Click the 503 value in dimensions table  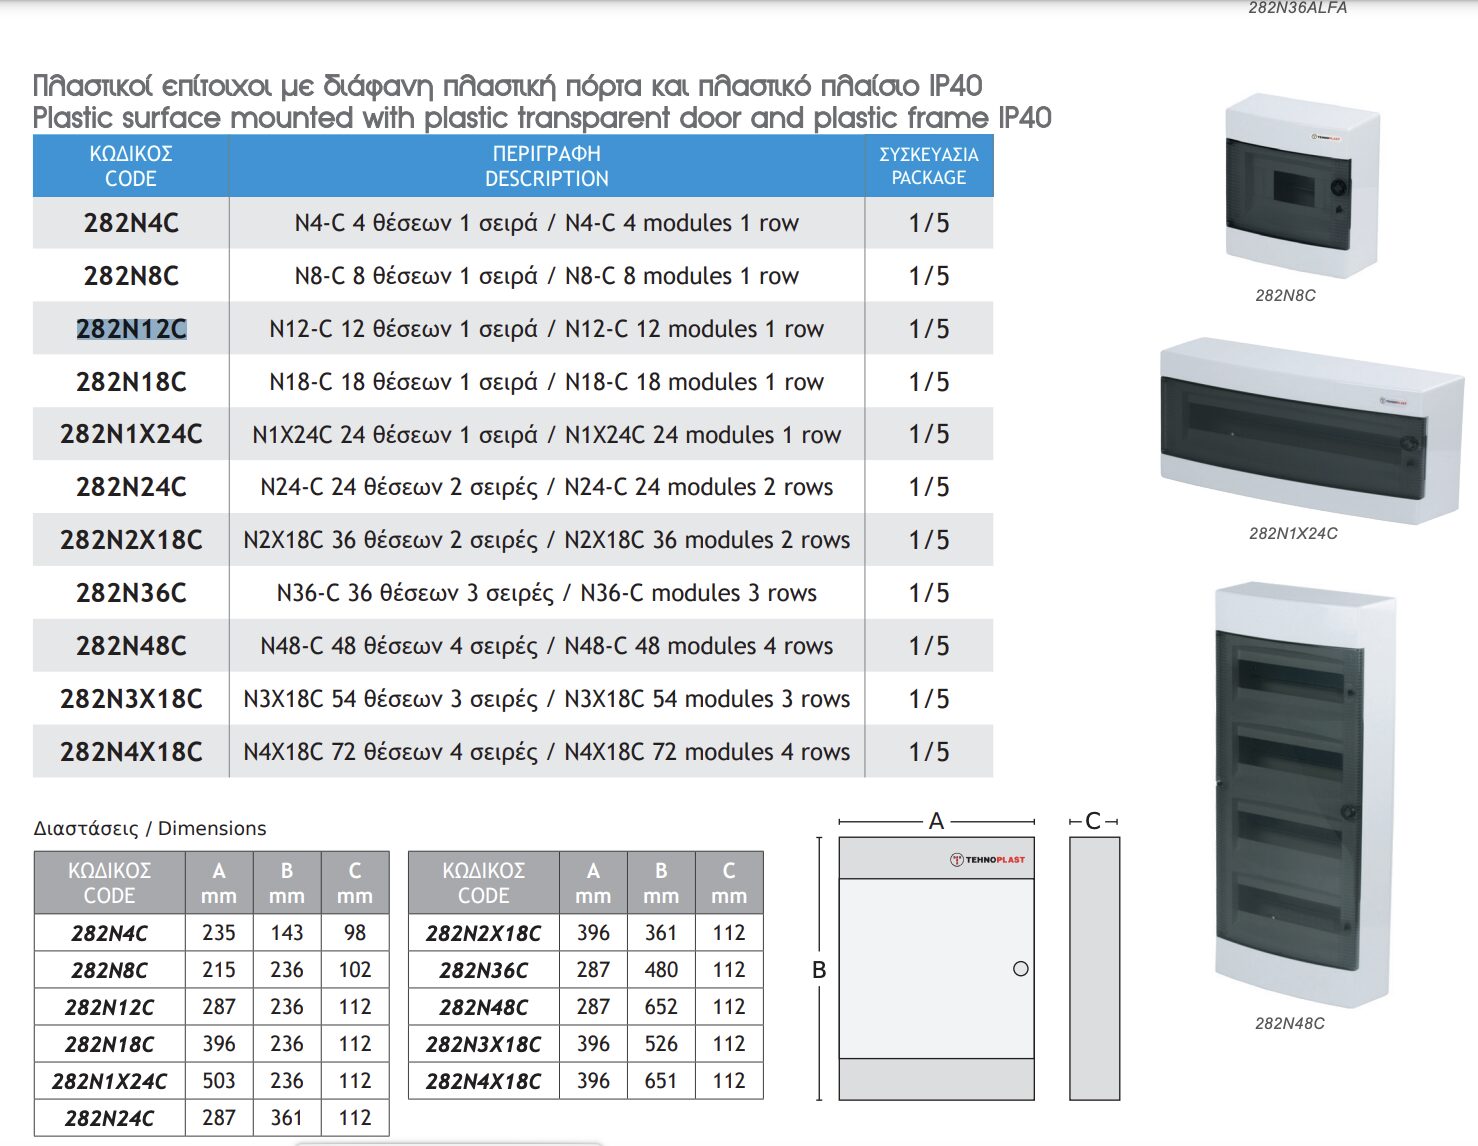(x=219, y=1081)
